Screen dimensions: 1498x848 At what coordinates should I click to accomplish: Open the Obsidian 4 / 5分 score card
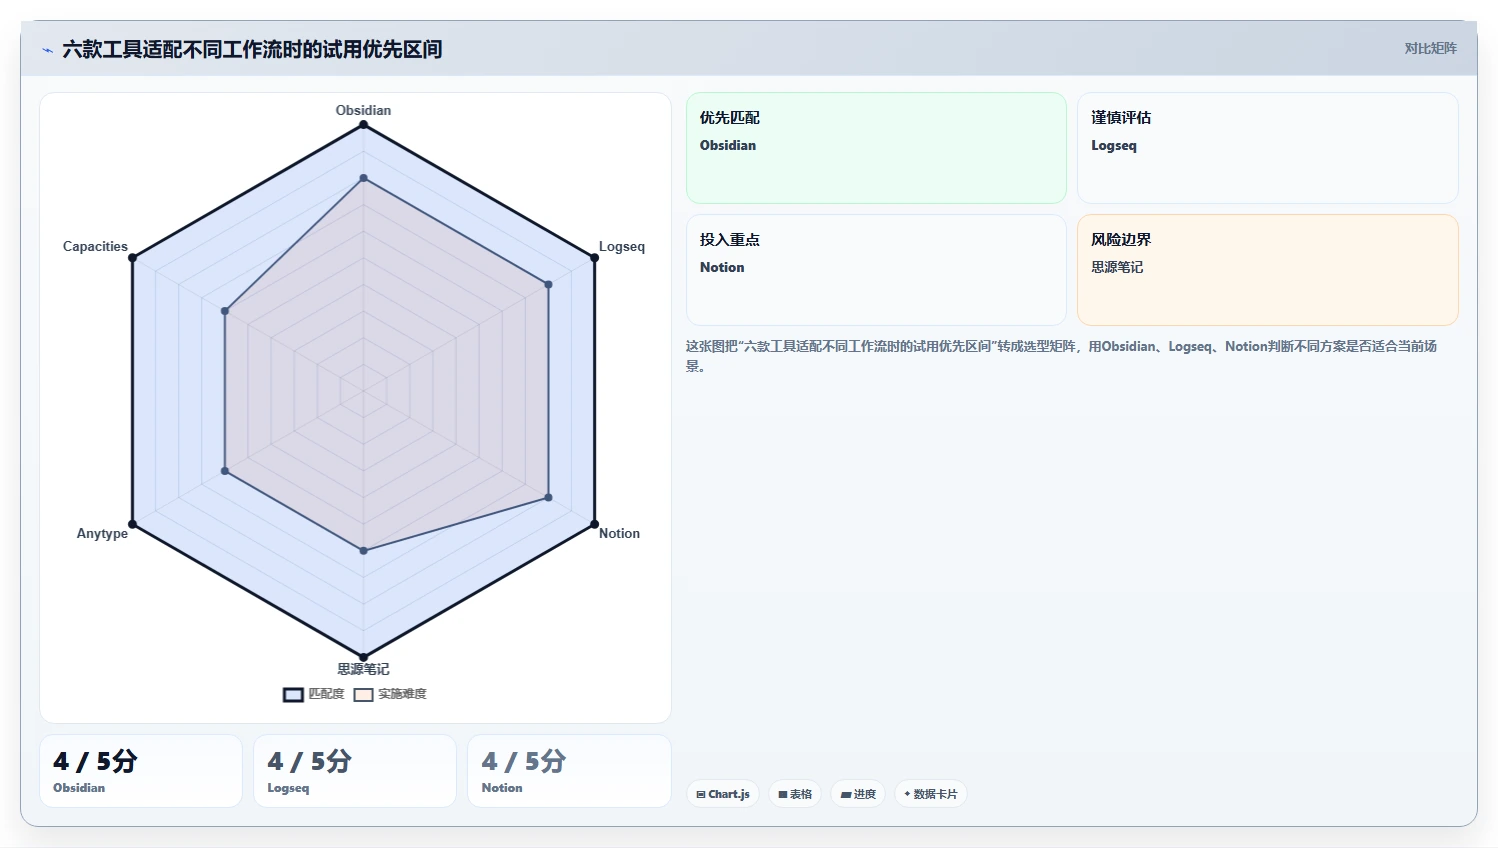pyautogui.click(x=141, y=771)
